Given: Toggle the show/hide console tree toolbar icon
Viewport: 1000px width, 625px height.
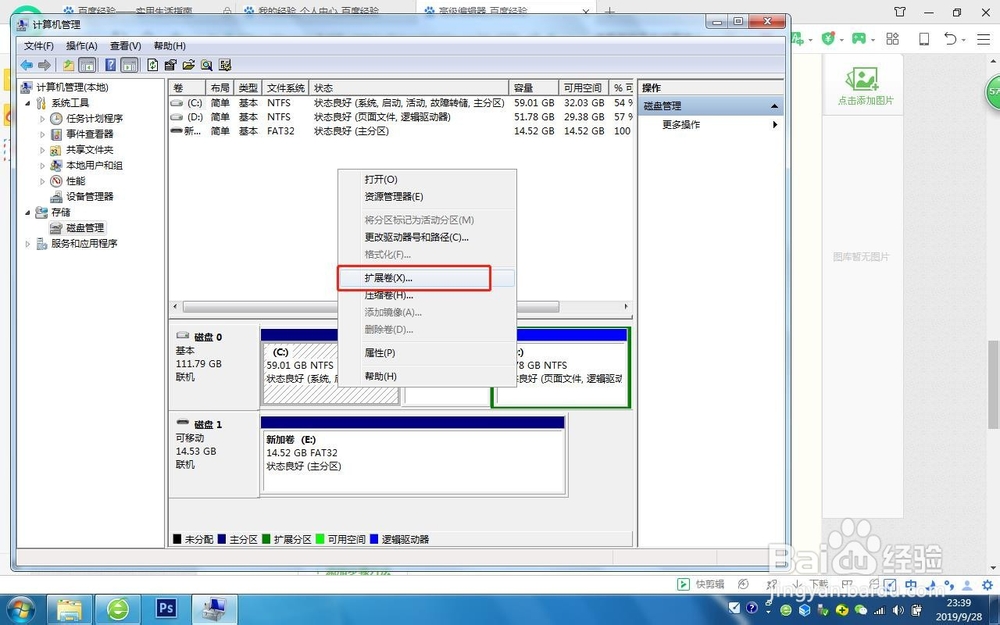Looking at the screenshot, I should pos(87,65).
